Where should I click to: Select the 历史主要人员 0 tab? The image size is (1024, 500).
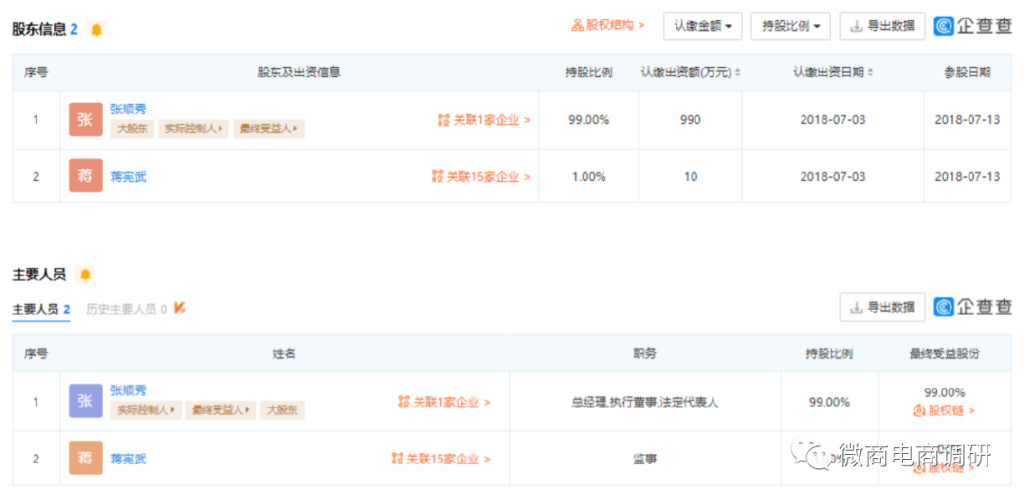tap(127, 309)
